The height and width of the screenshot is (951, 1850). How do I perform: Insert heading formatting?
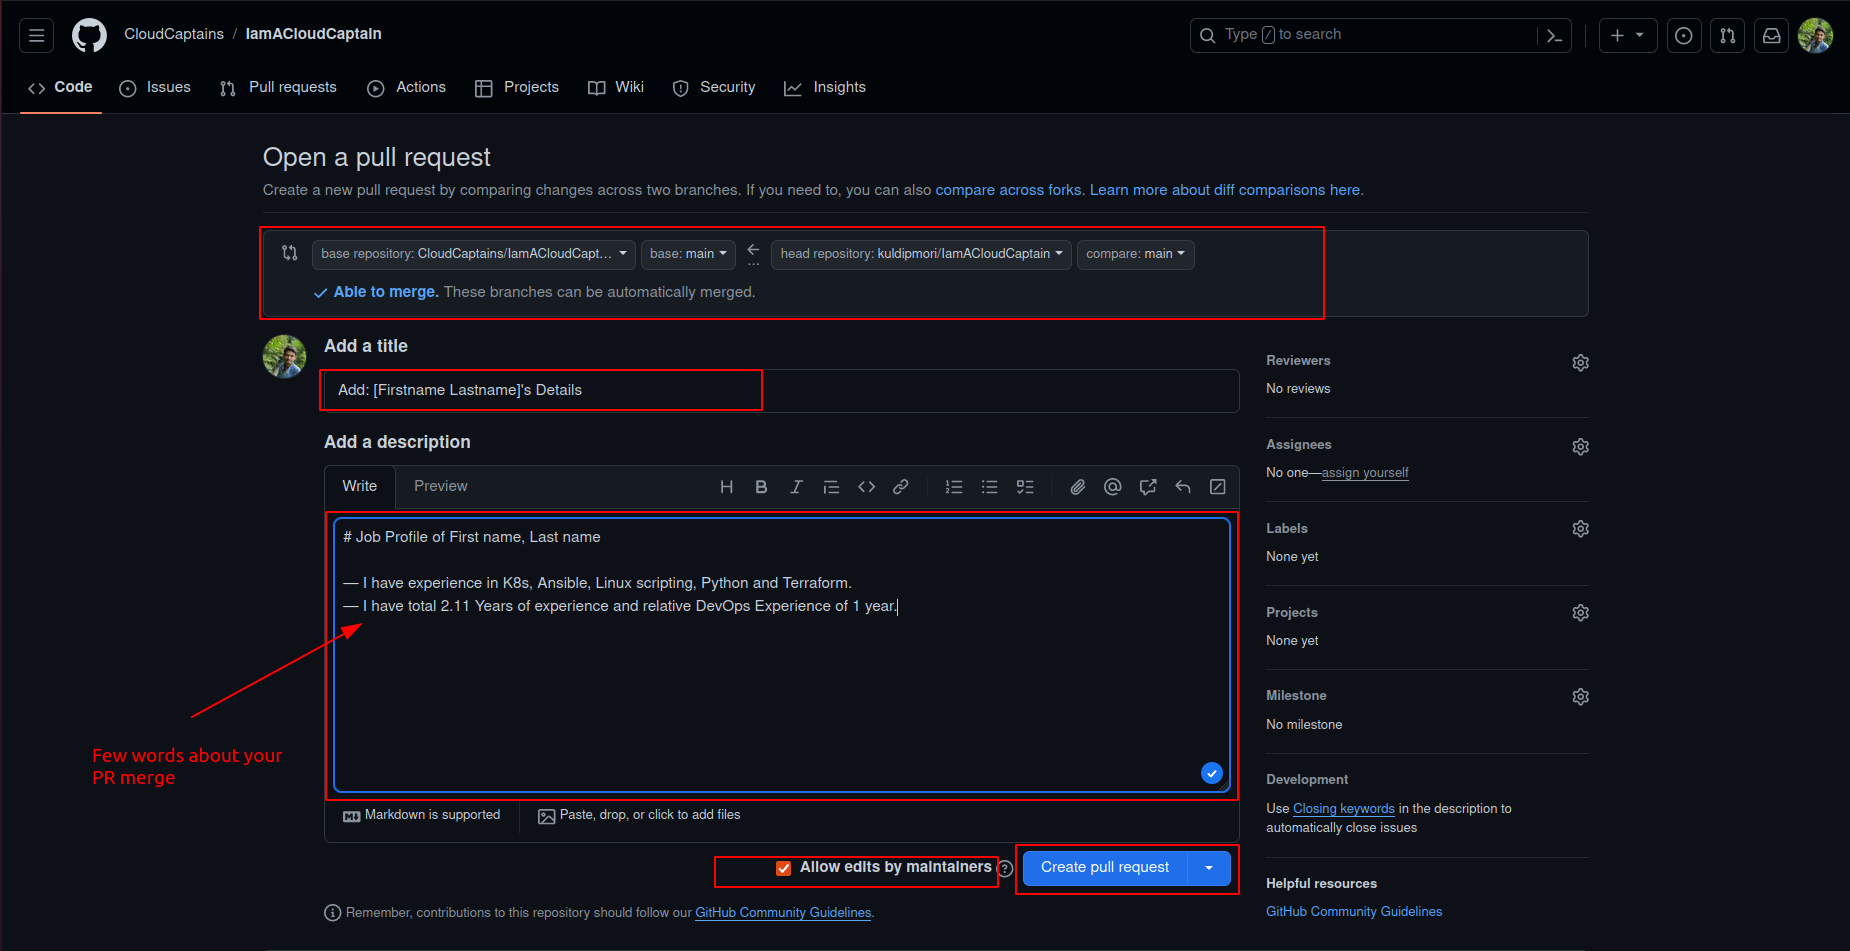pos(727,487)
